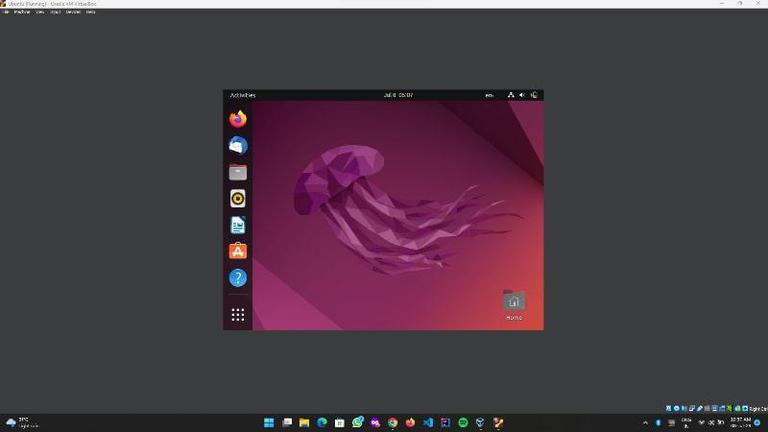Click the VirtualBox USB devices status icon
The width and height of the screenshot is (768, 432).
pyautogui.click(x=699, y=408)
